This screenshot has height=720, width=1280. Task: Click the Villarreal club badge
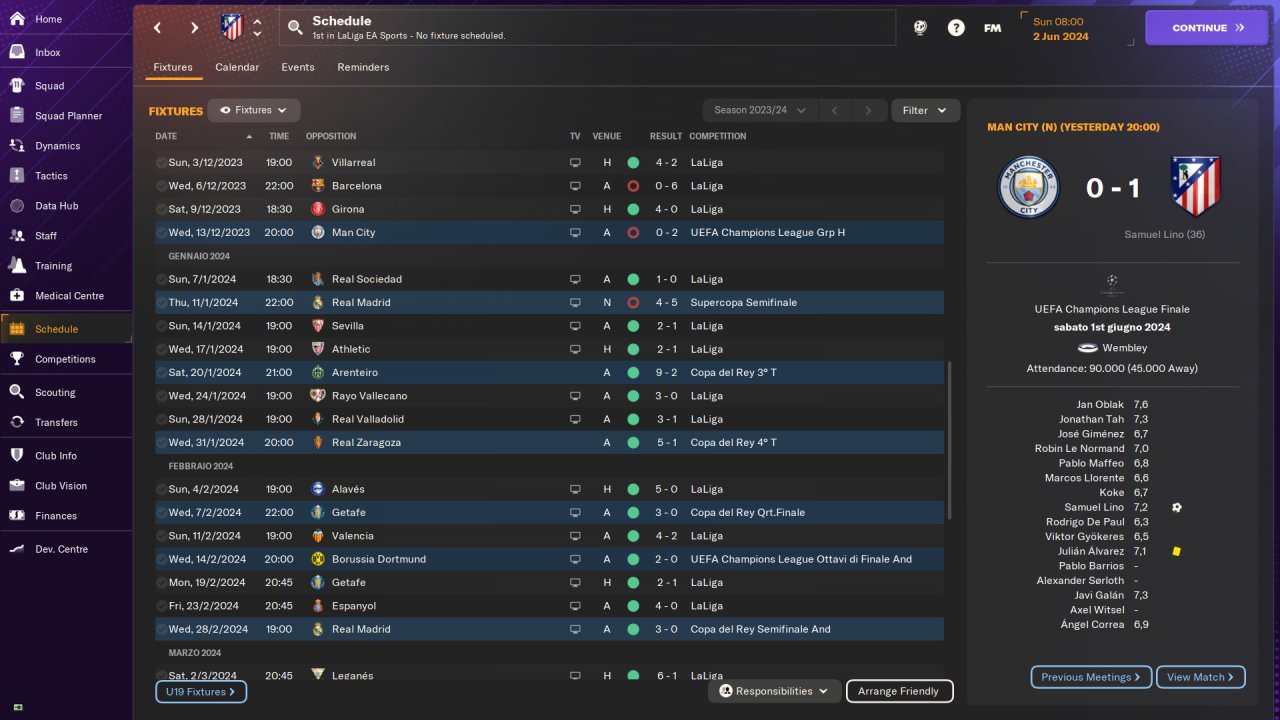tap(318, 162)
